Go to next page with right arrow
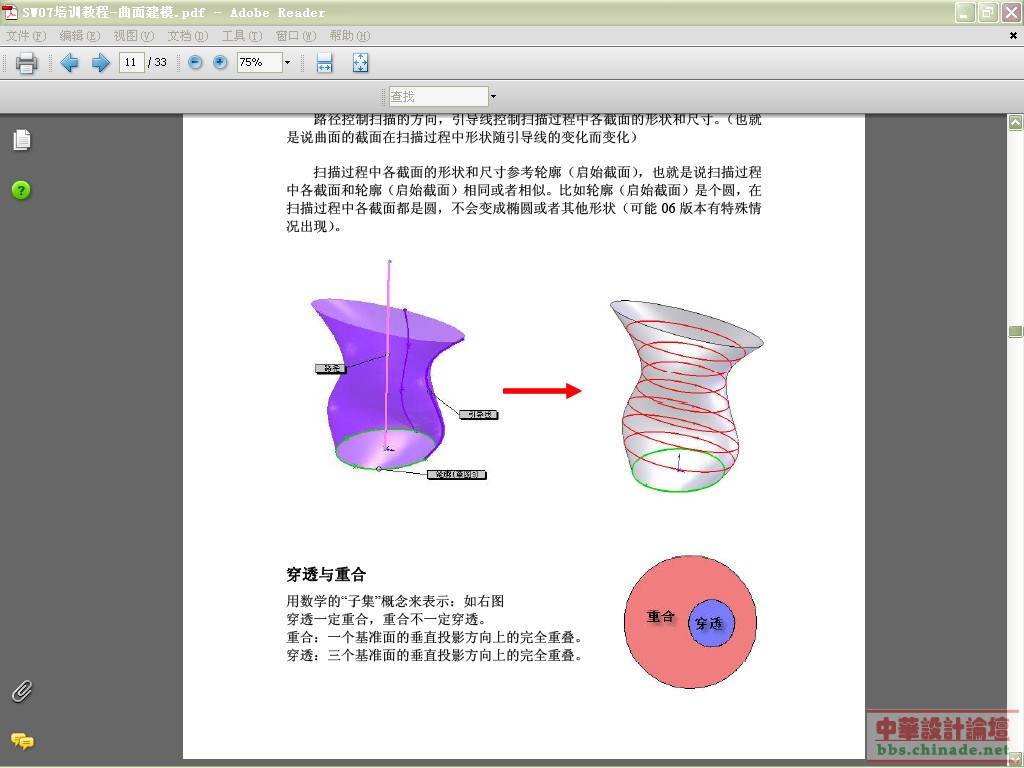 pyautogui.click(x=101, y=63)
